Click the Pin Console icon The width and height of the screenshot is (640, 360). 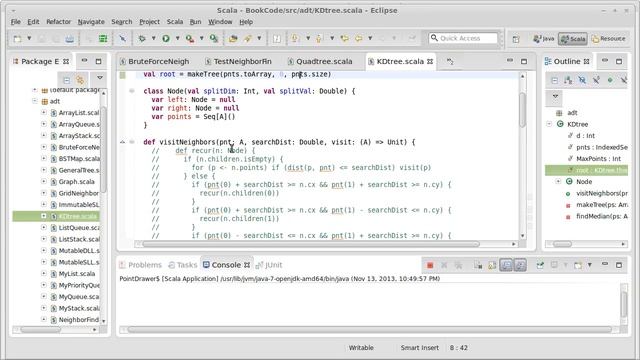point(540,265)
